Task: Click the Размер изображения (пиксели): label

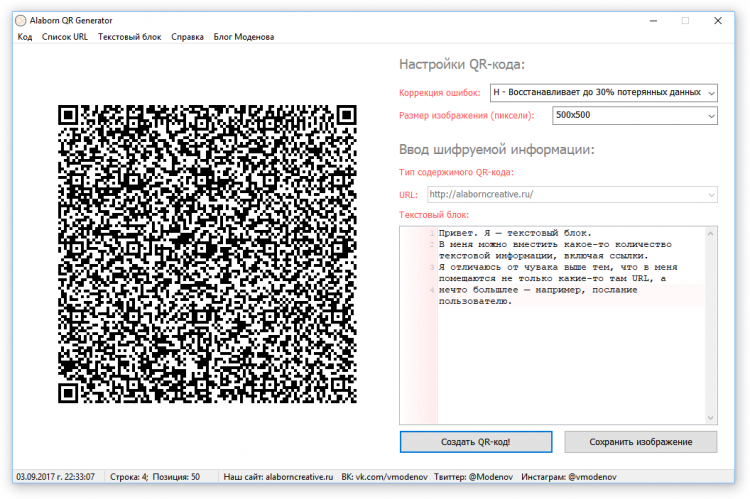Action: [x=467, y=115]
